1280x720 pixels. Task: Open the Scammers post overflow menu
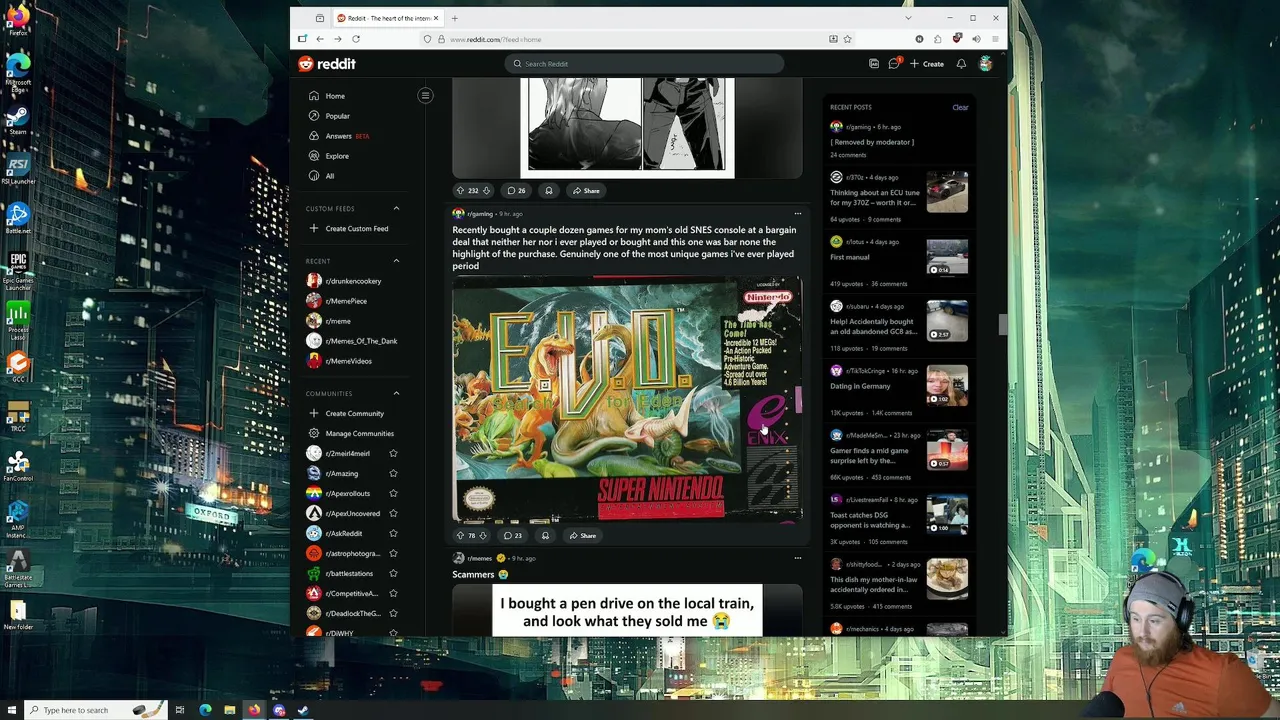point(797,558)
